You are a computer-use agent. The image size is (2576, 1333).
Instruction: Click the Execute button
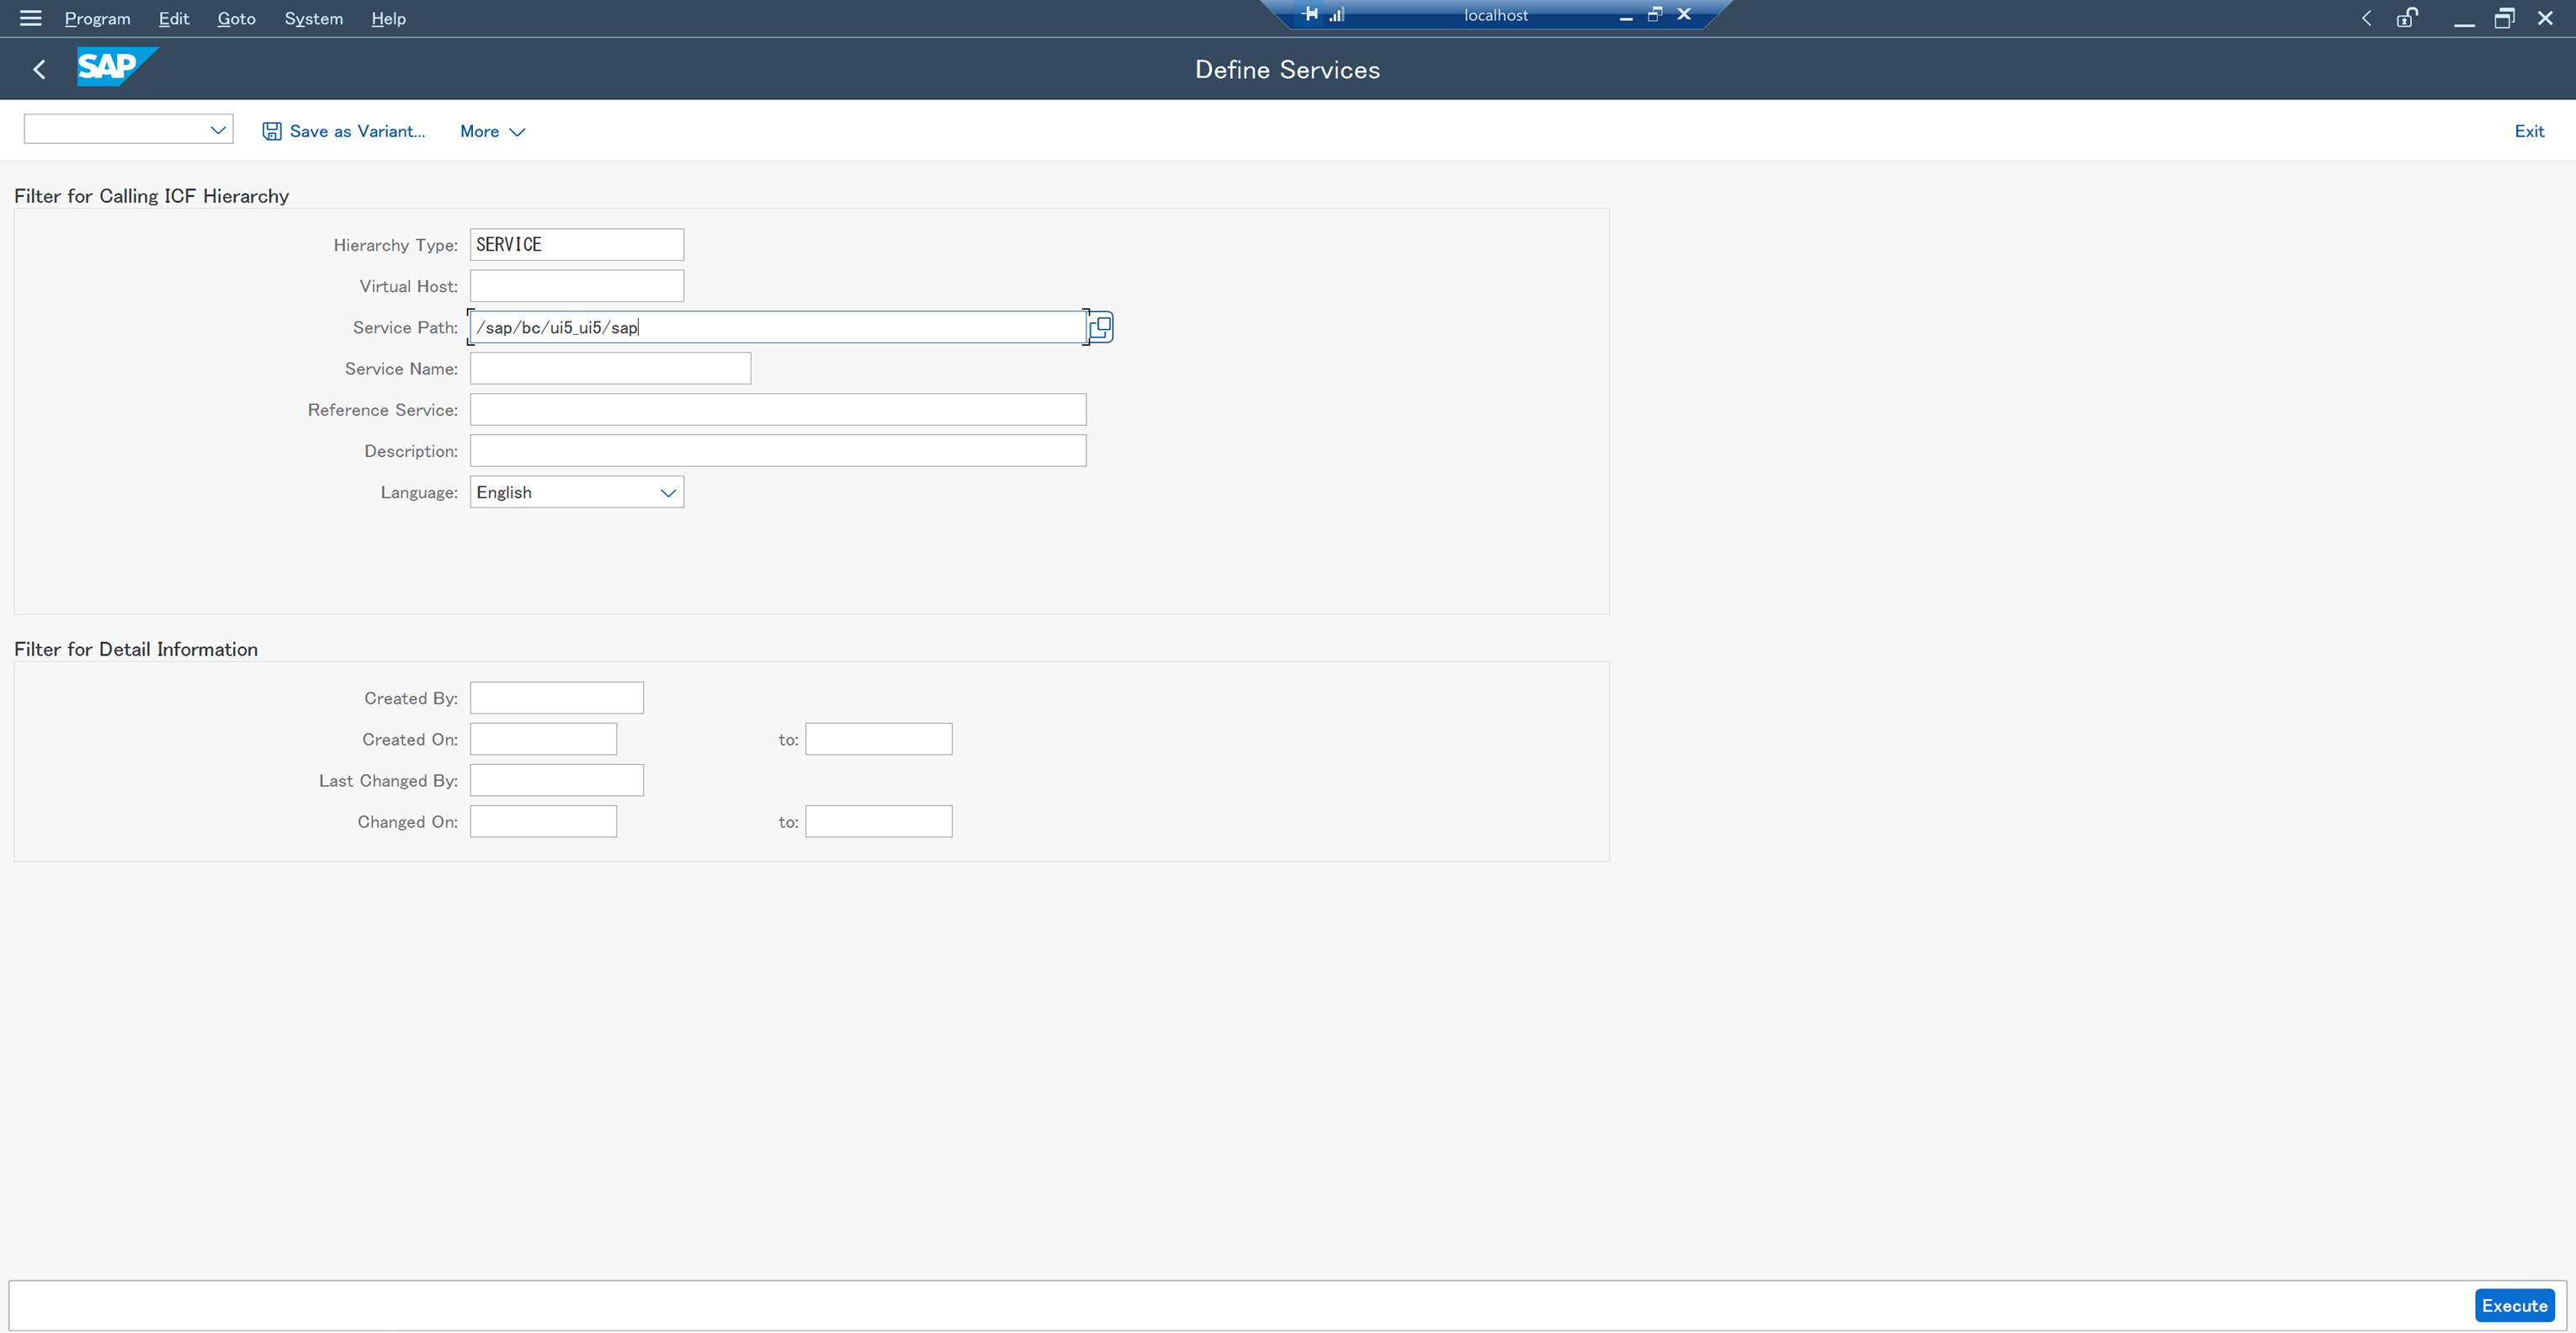(2515, 1305)
